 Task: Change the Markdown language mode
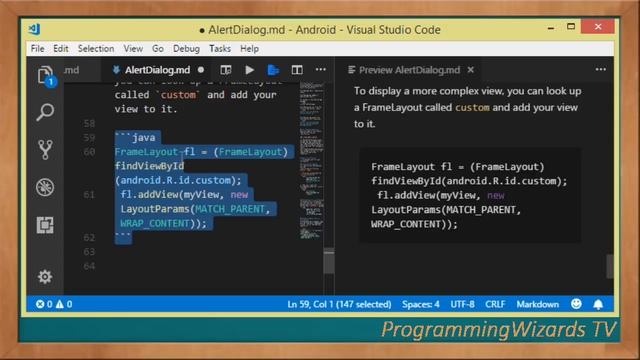pos(538,304)
